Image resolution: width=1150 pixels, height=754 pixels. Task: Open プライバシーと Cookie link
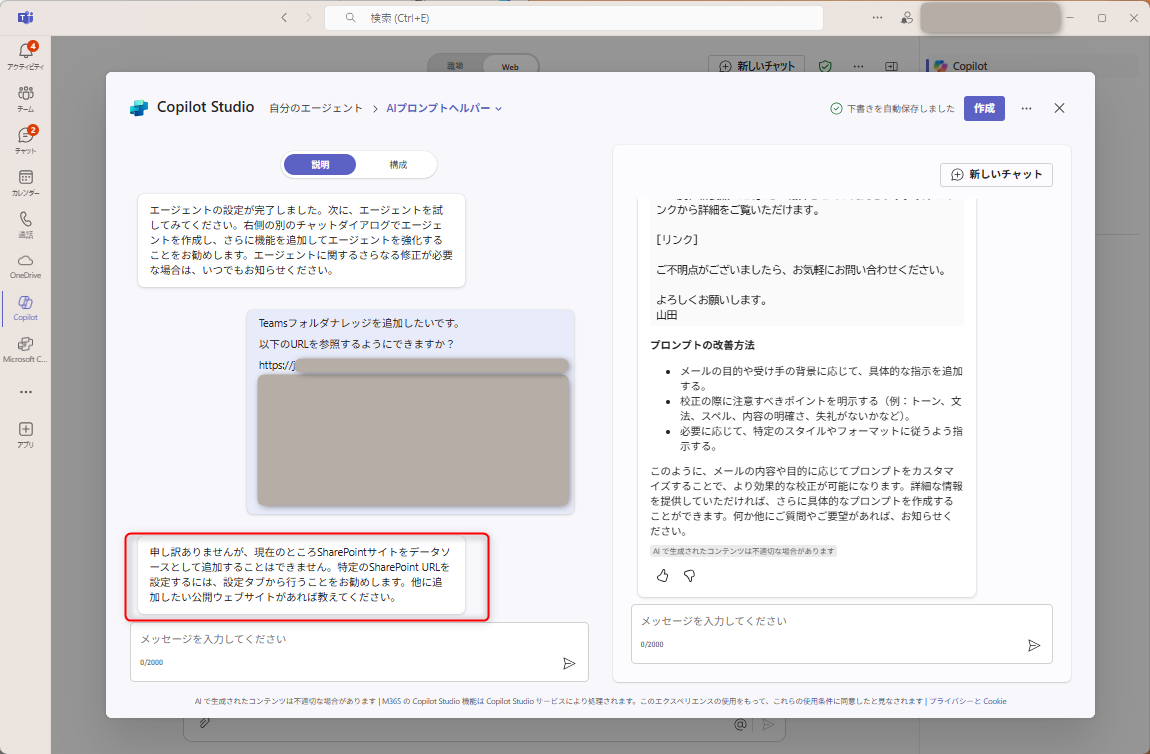pyautogui.click(x=967, y=701)
